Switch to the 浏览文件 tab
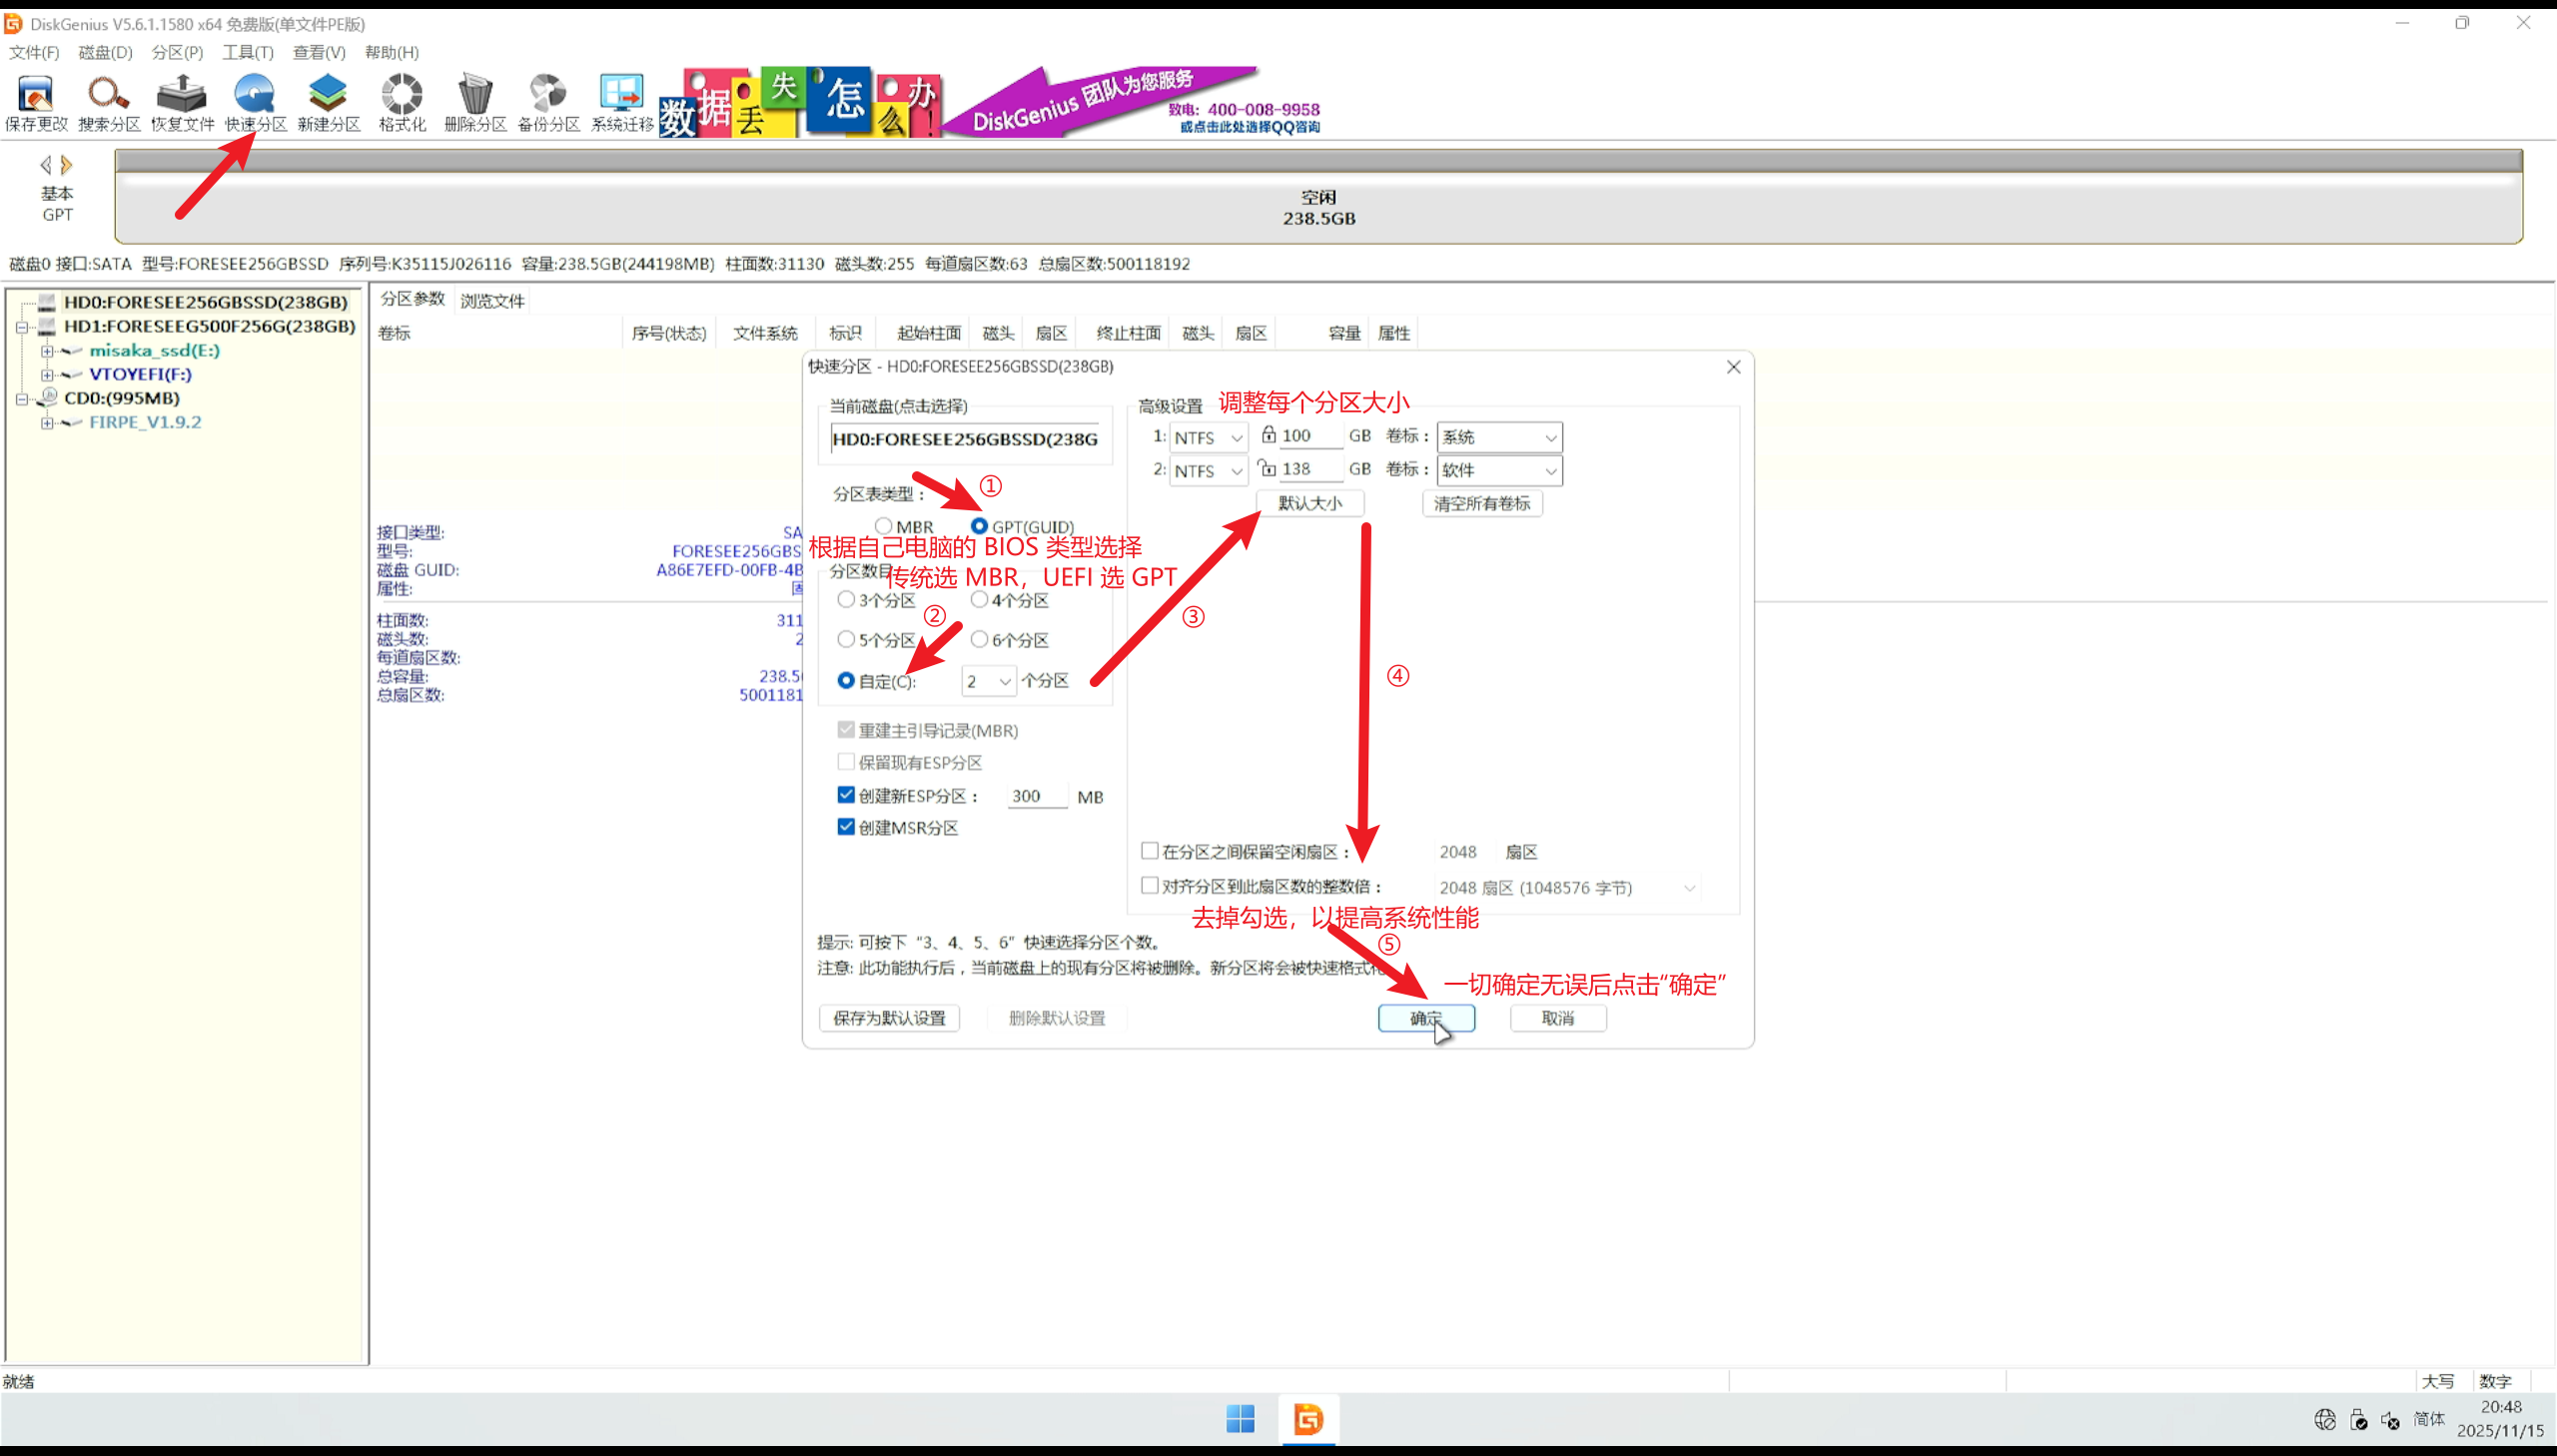The height and width of the screenshot is (1456, 2557). tap(492, 300)
